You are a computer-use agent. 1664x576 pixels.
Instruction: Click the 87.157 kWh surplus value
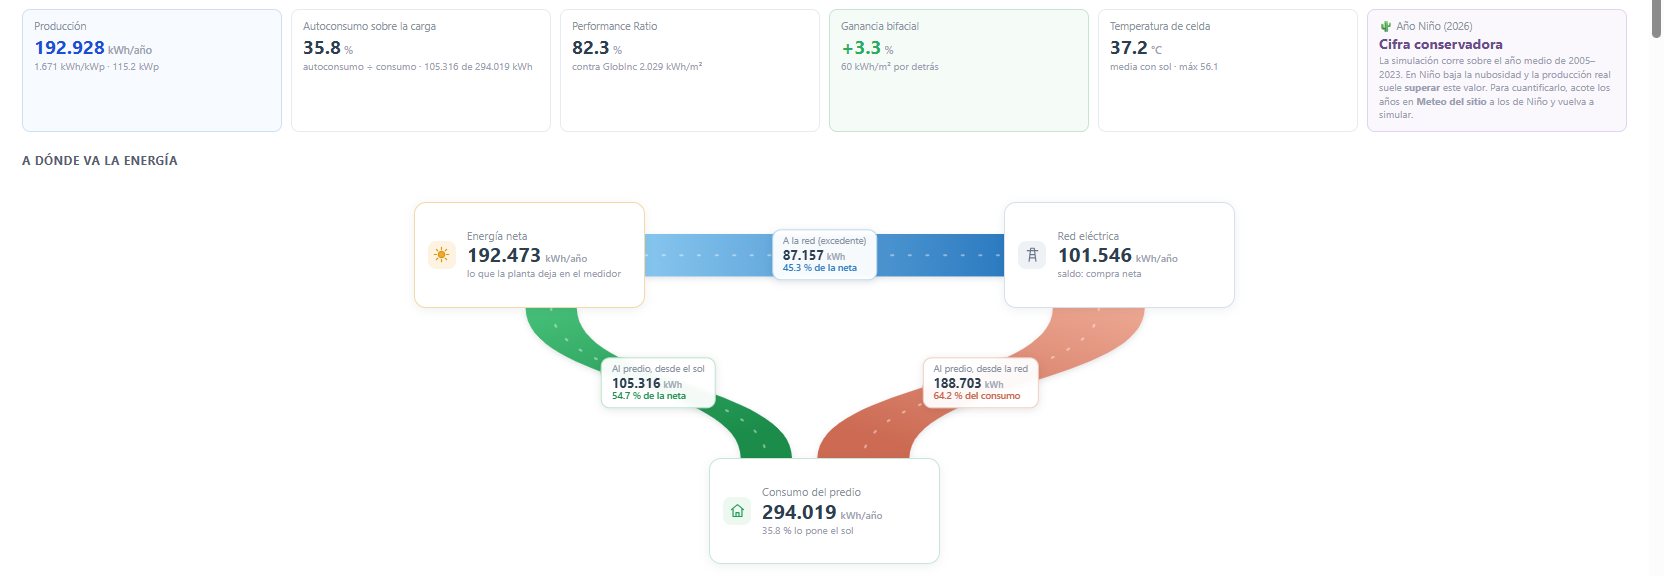814,255
